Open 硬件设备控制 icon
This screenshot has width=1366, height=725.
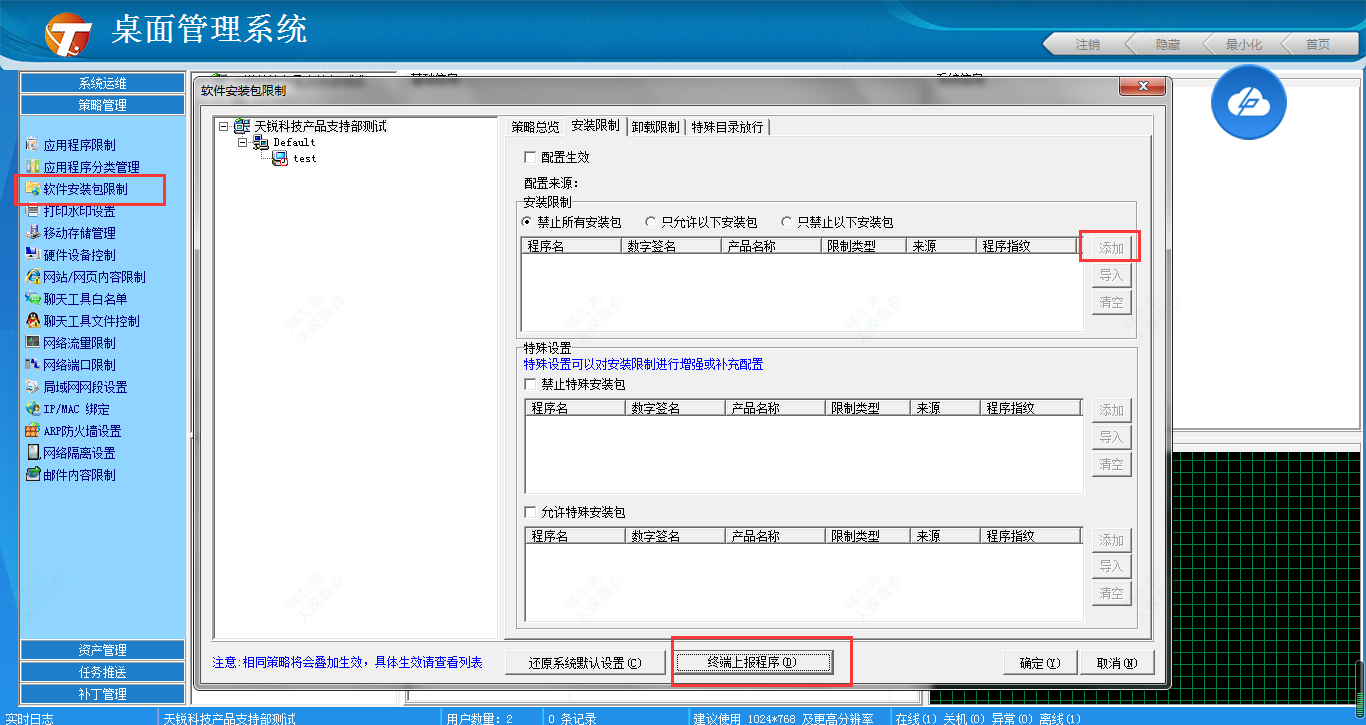point(33,255)
